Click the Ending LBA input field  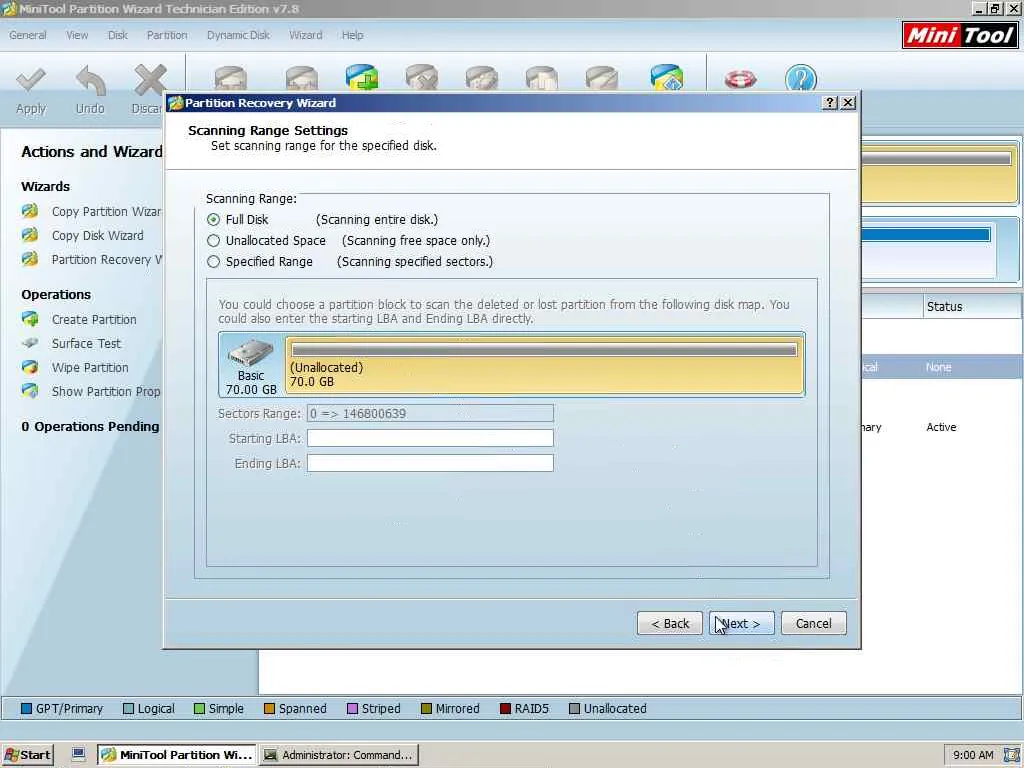click(x=430, y=463)
